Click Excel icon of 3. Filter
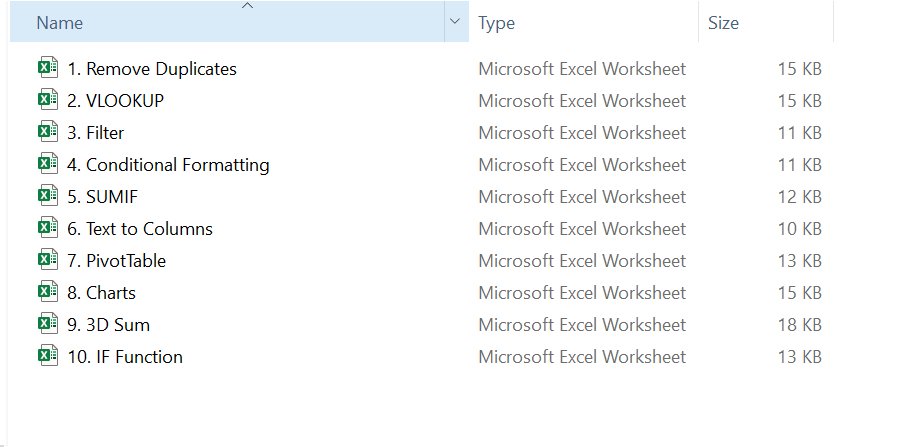 coord(48,132)
